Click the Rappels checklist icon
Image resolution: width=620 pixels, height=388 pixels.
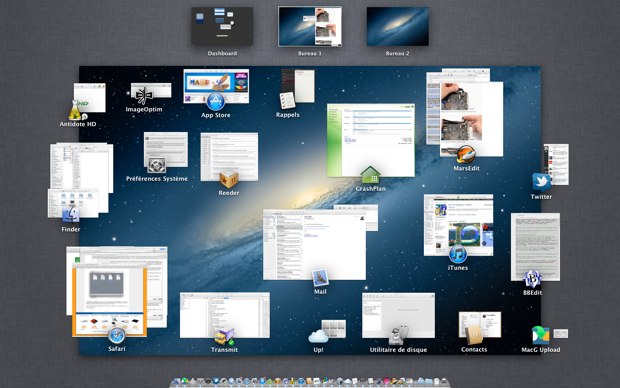[x=287, y=100]
